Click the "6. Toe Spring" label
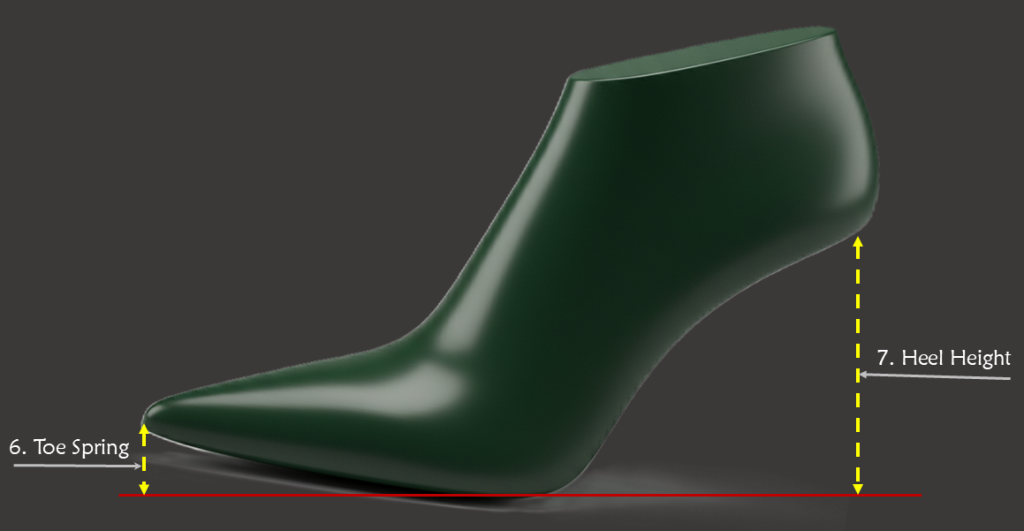 coord(69,448)
